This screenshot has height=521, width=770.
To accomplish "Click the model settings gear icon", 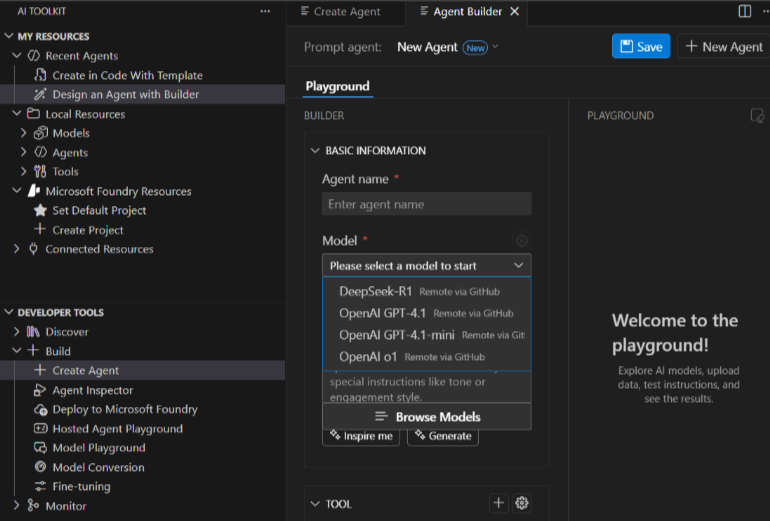I will click(521, 241).
